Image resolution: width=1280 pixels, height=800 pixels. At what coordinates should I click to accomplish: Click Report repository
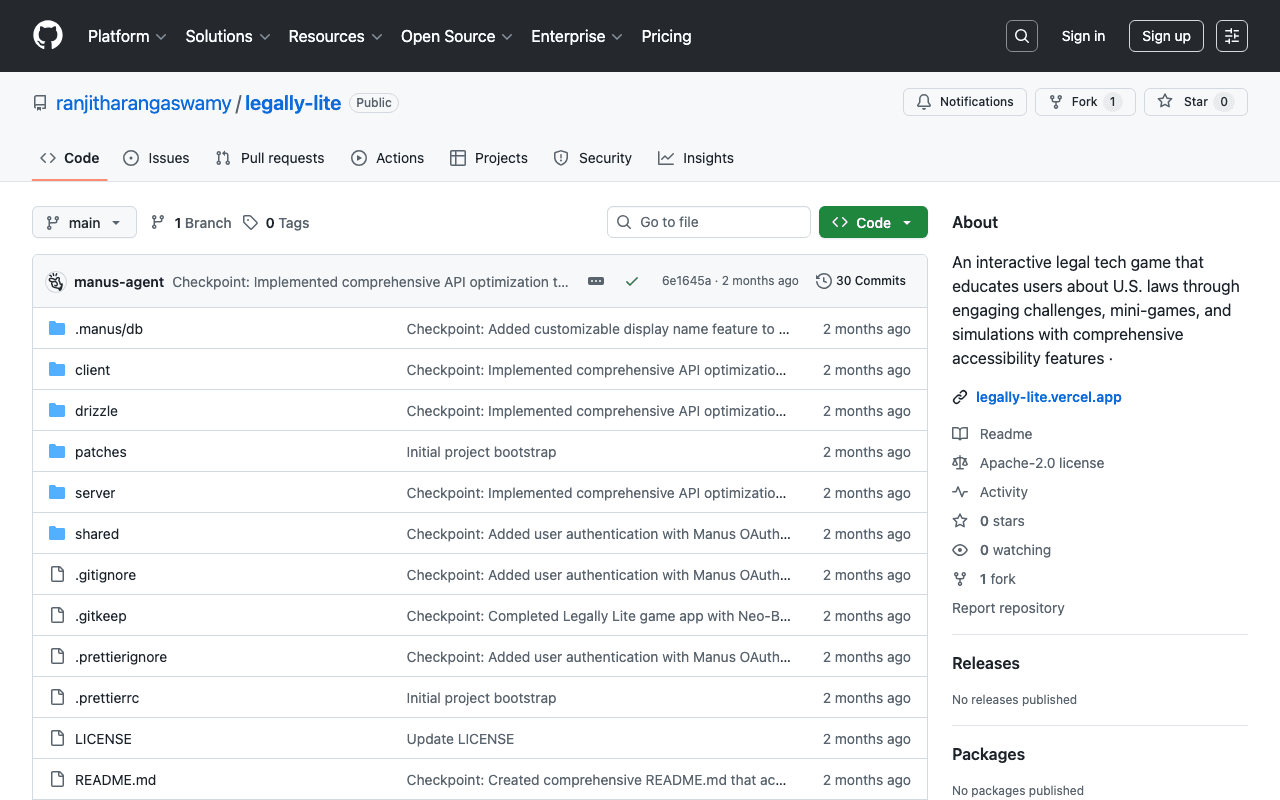pyautogui.click(x=1008, y=608)
